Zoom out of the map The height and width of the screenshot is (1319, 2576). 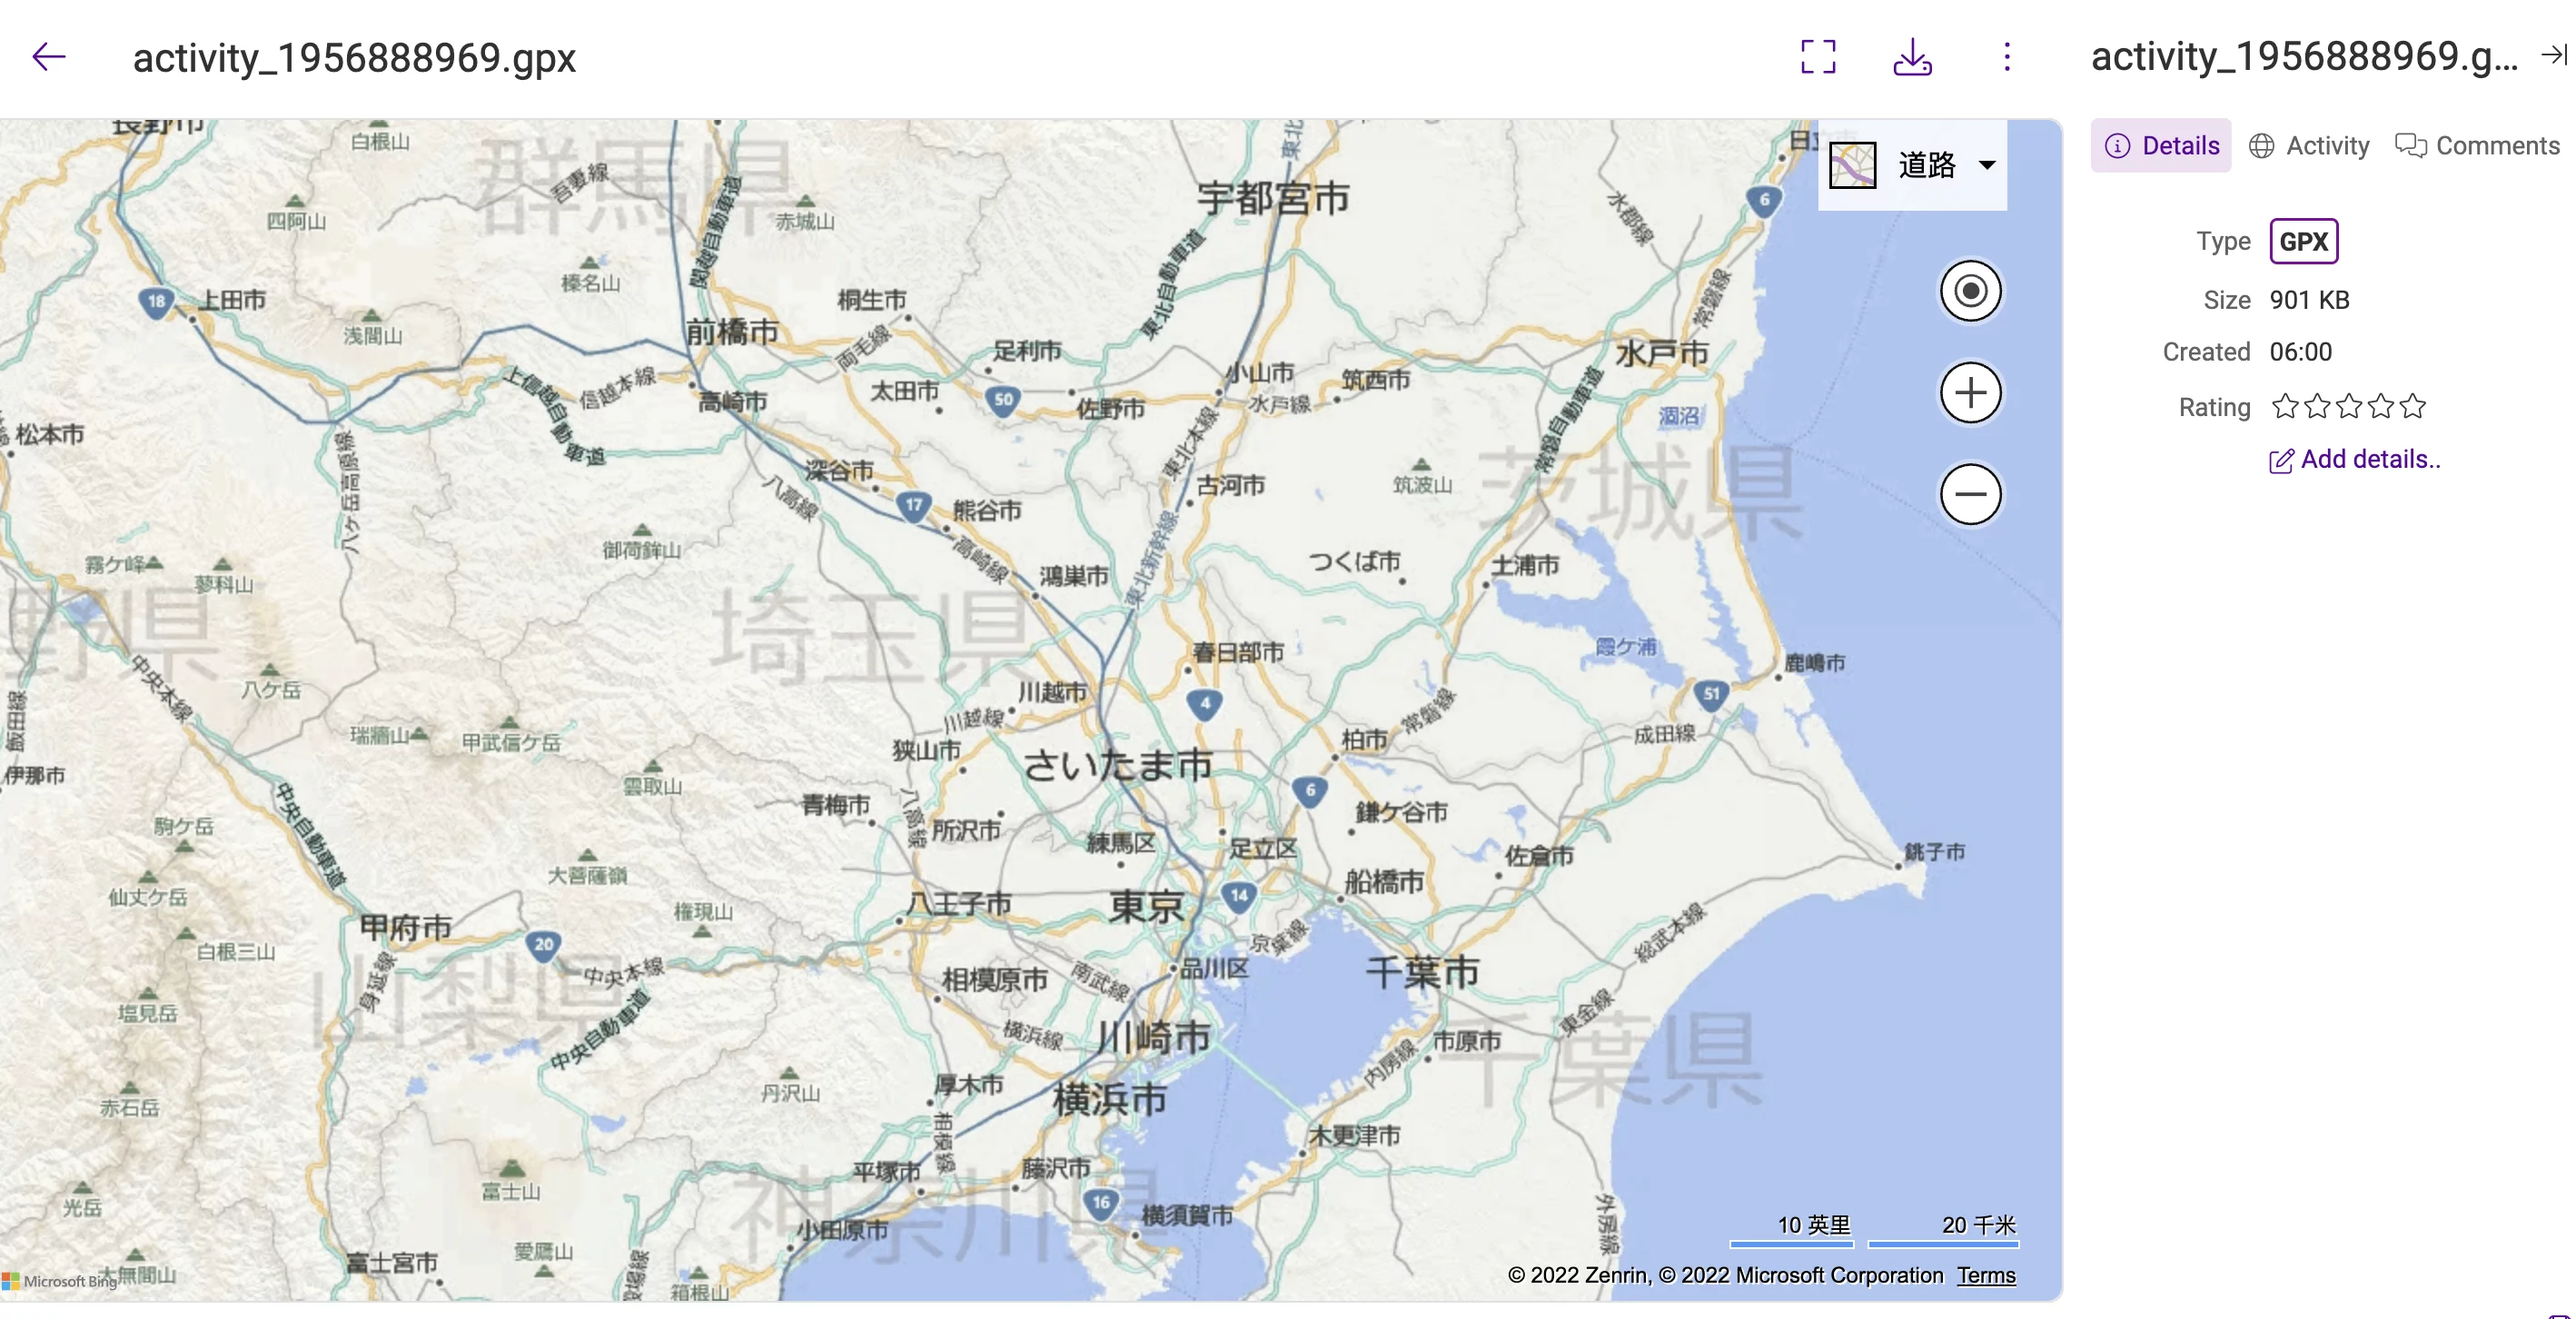pyautogui.click(x=1969, y=494)
